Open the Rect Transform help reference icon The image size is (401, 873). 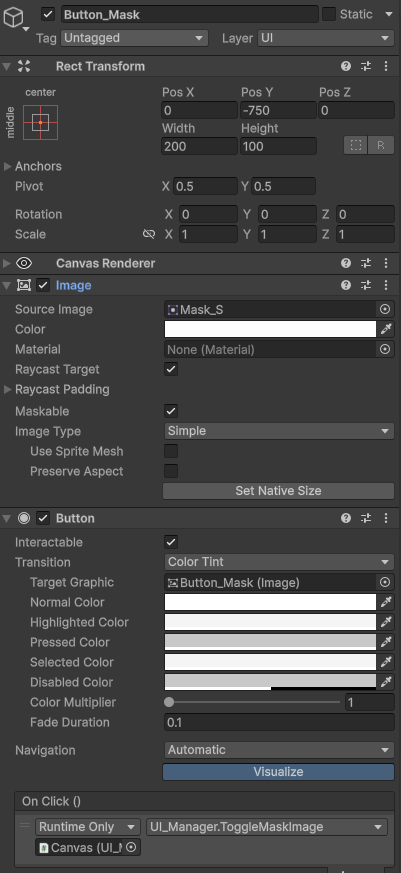click(346, 66)
